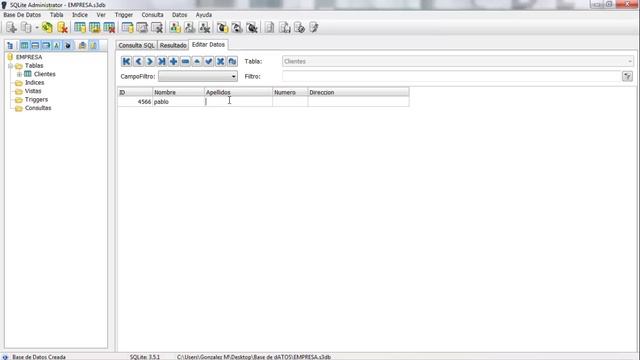Screen dimensions: 640x360
Task: Click the edit index toolbar icon
Action: click(142, 27)
